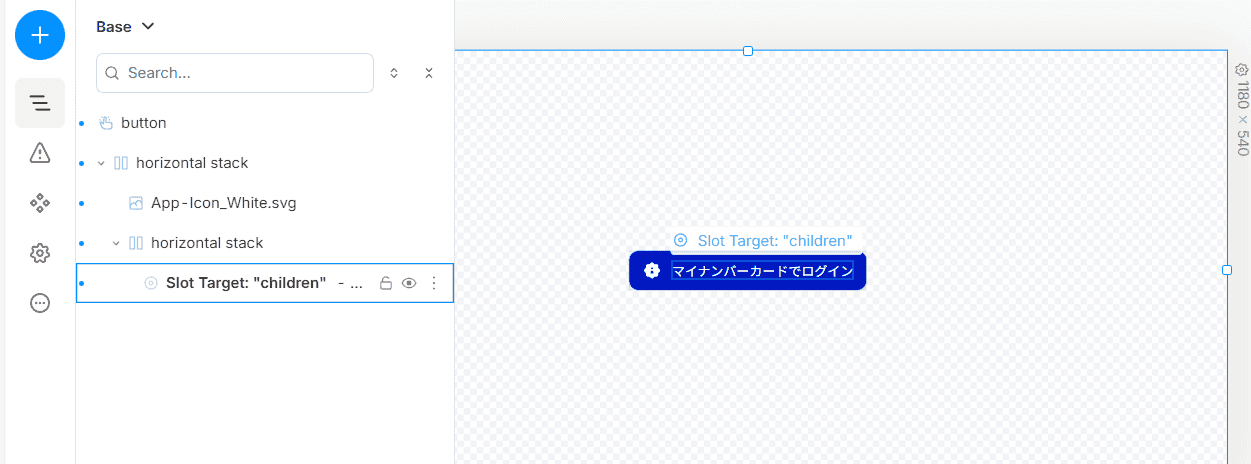The height and width of the screenshot is (464, 1251).
Task: Click the Slot Target "children" canvas label
Action: click(x=764, y=240)
